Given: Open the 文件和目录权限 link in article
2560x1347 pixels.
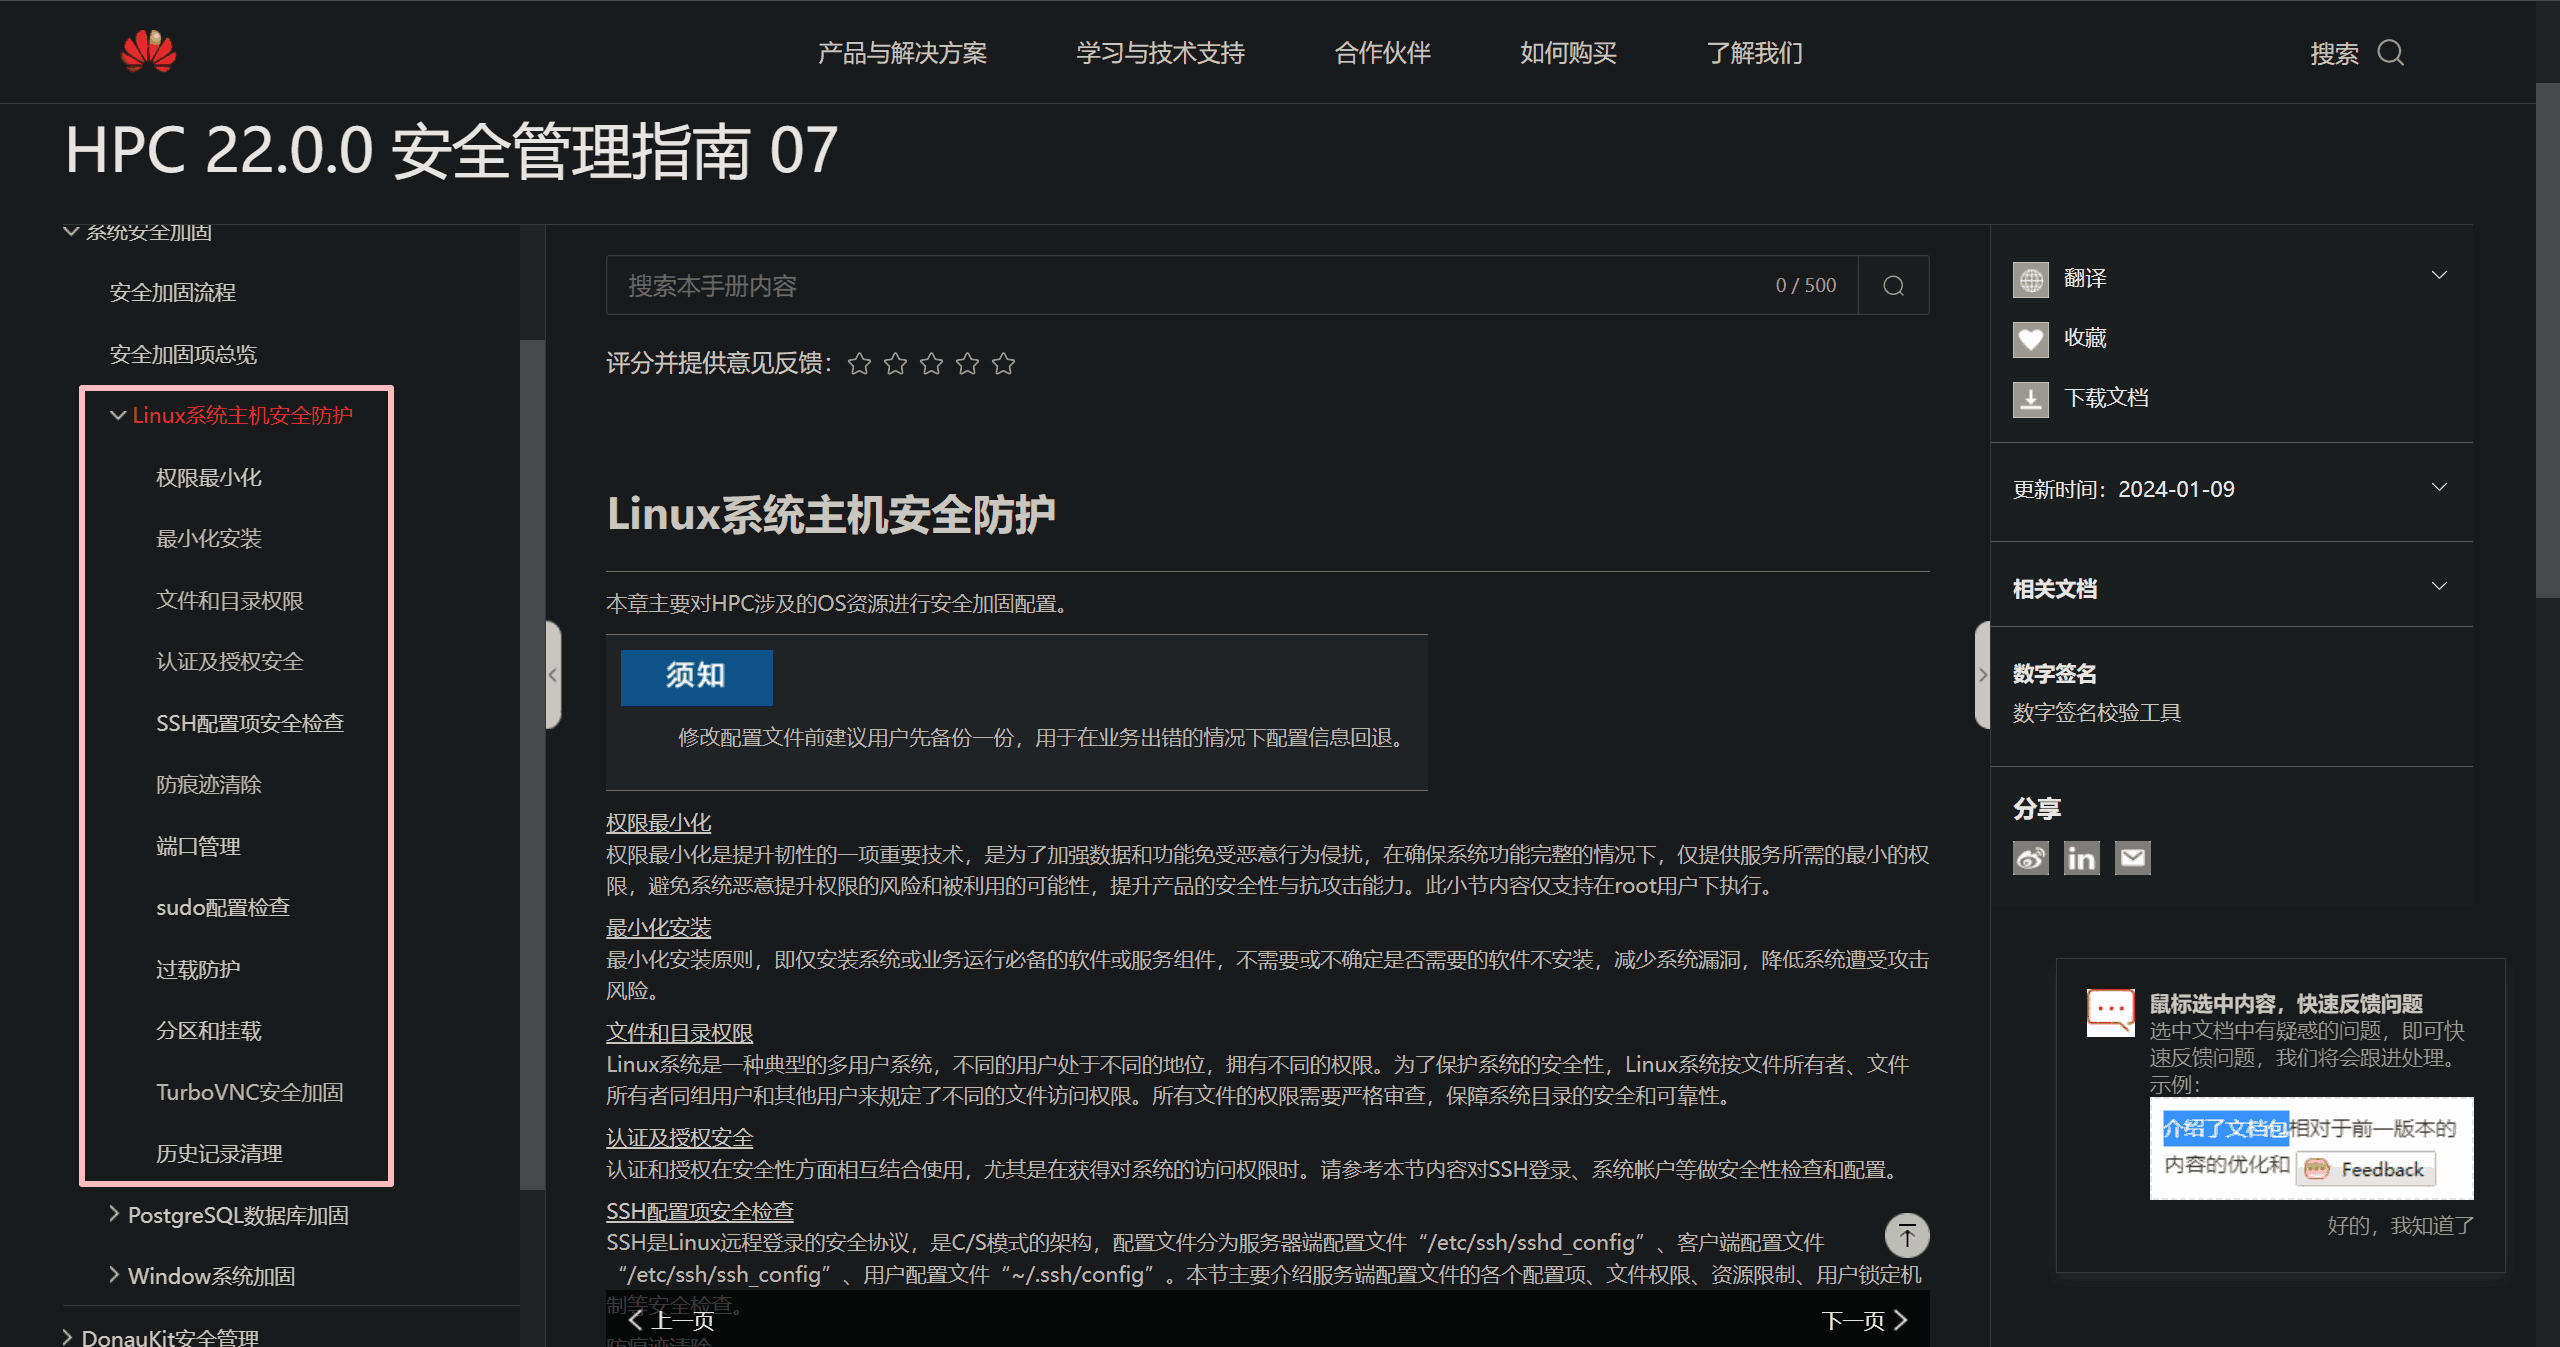Looking at the screenshot, I should tap(679, 1033).
